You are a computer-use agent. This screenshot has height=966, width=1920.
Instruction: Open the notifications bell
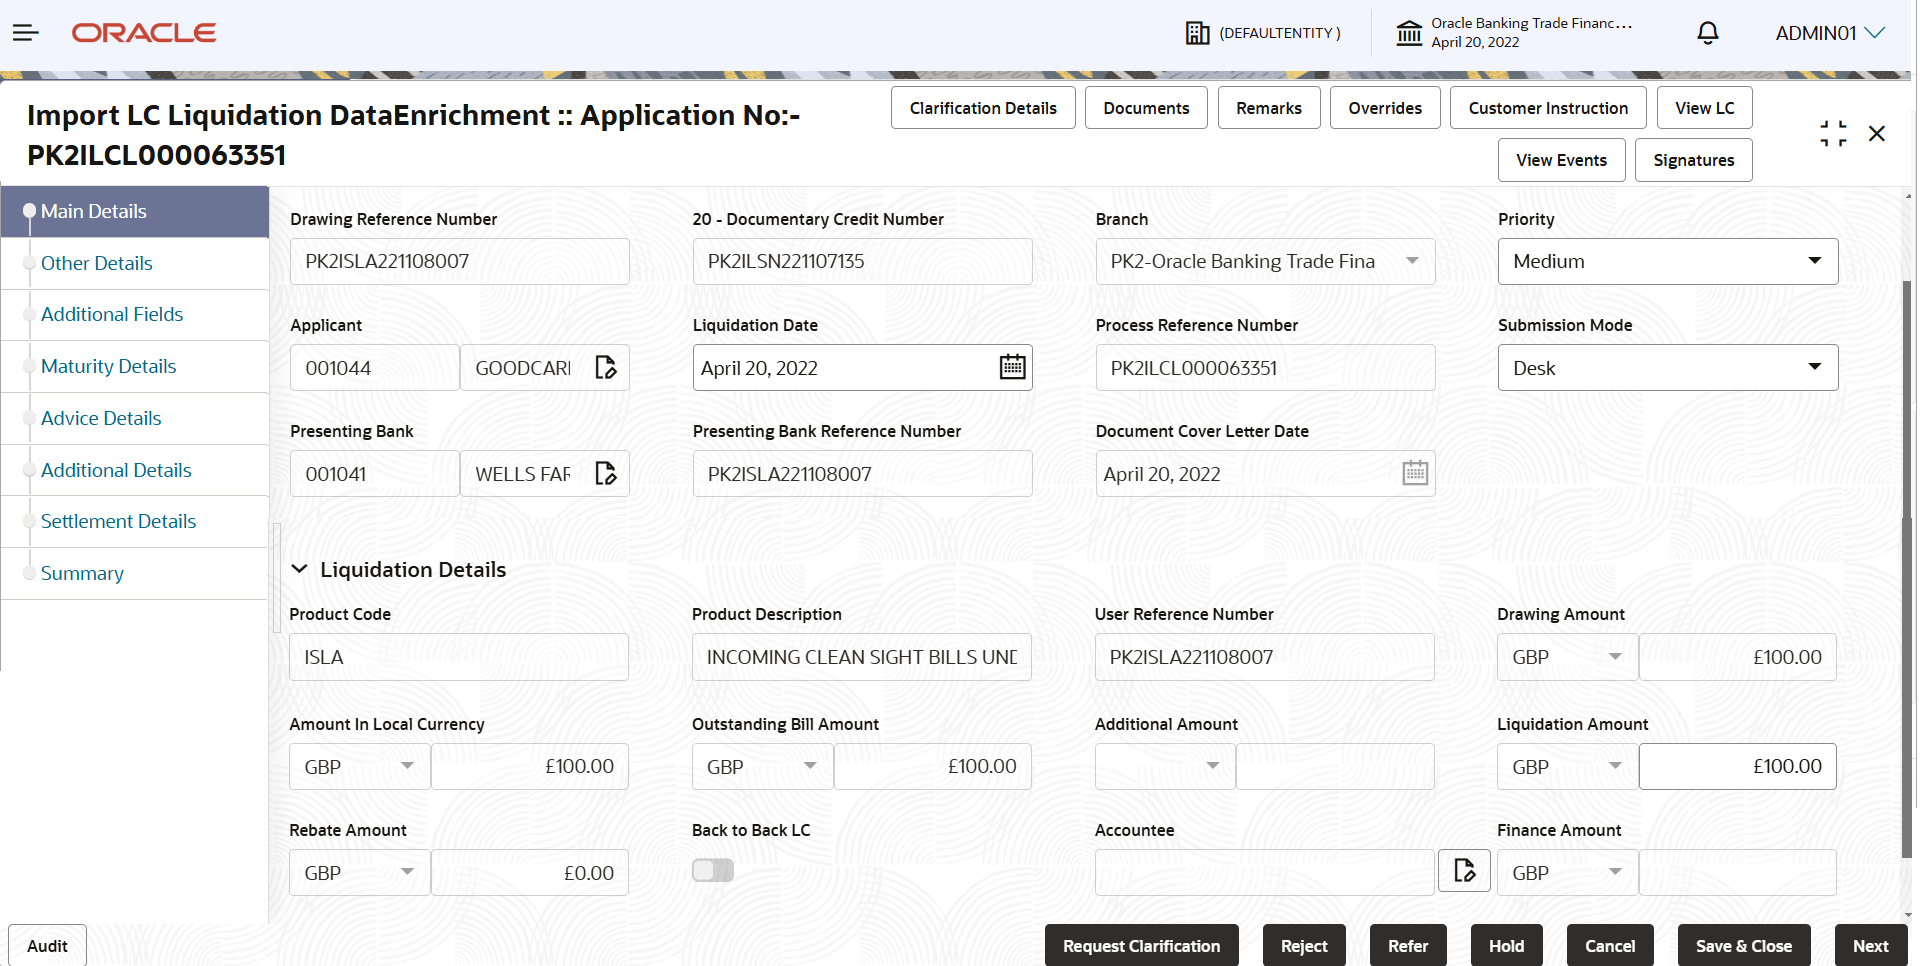pos(1708,33)
